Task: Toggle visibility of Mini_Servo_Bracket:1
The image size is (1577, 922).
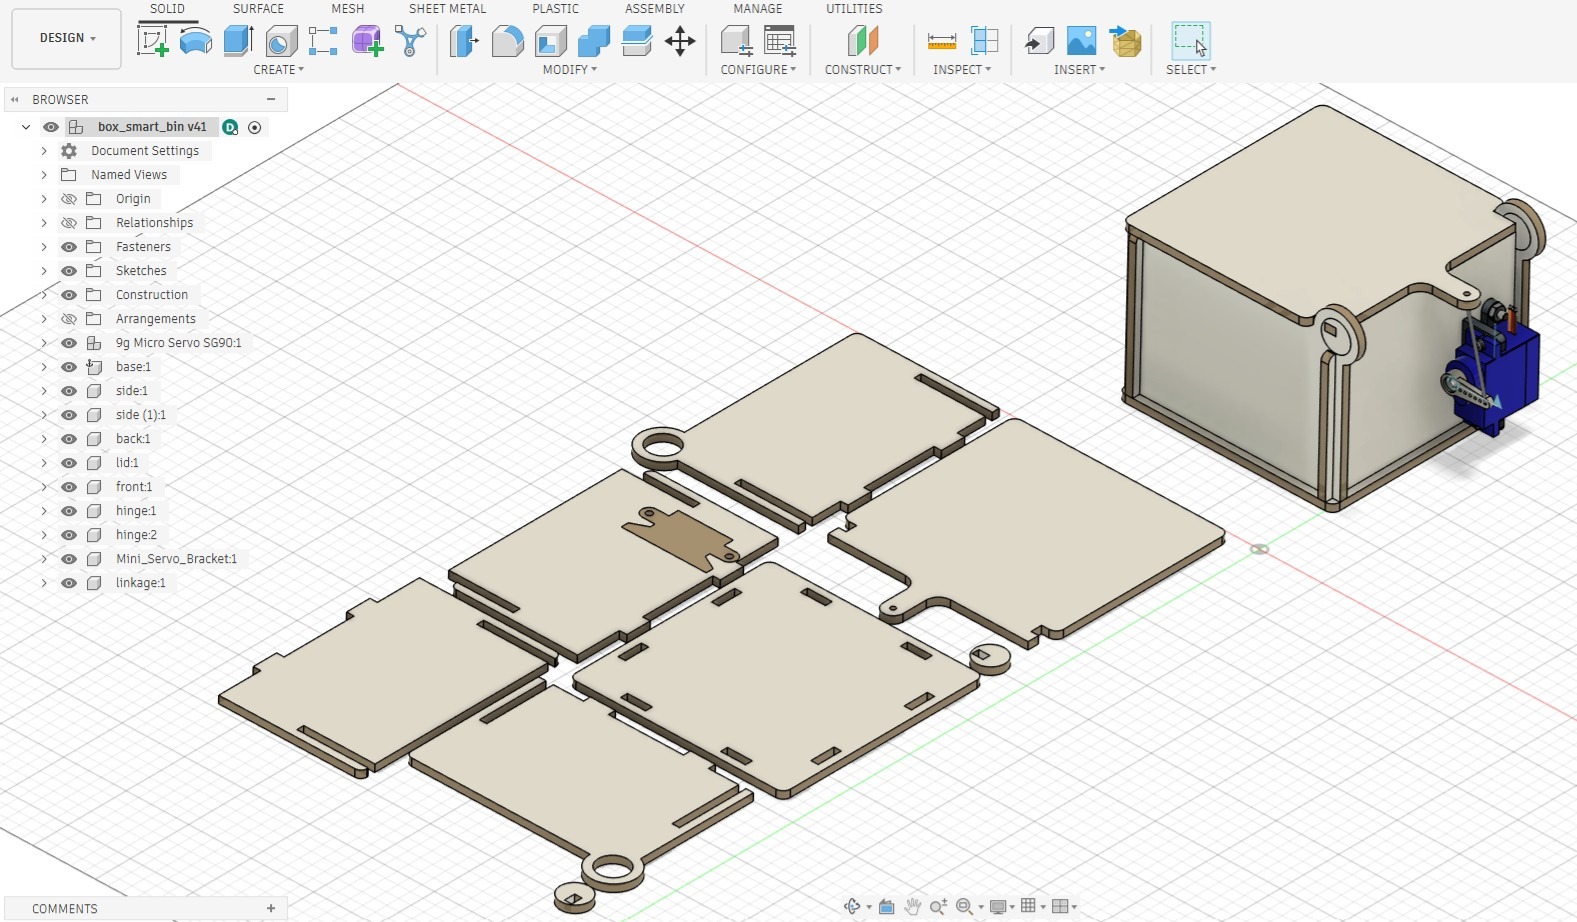Action: coord(69,559)
